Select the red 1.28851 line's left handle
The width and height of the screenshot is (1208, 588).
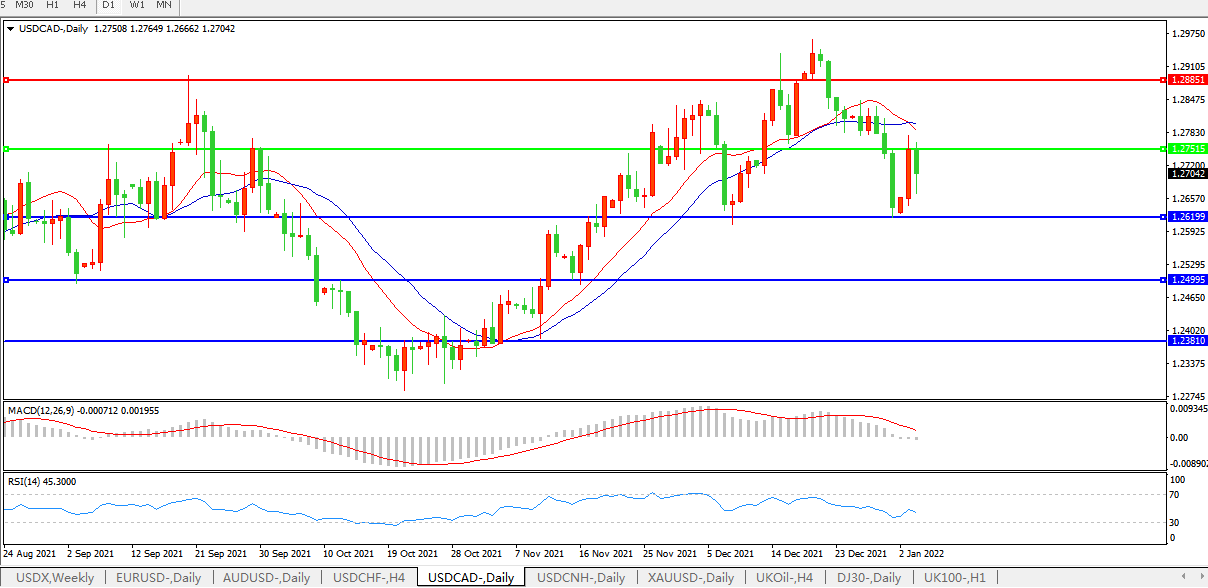7,79
